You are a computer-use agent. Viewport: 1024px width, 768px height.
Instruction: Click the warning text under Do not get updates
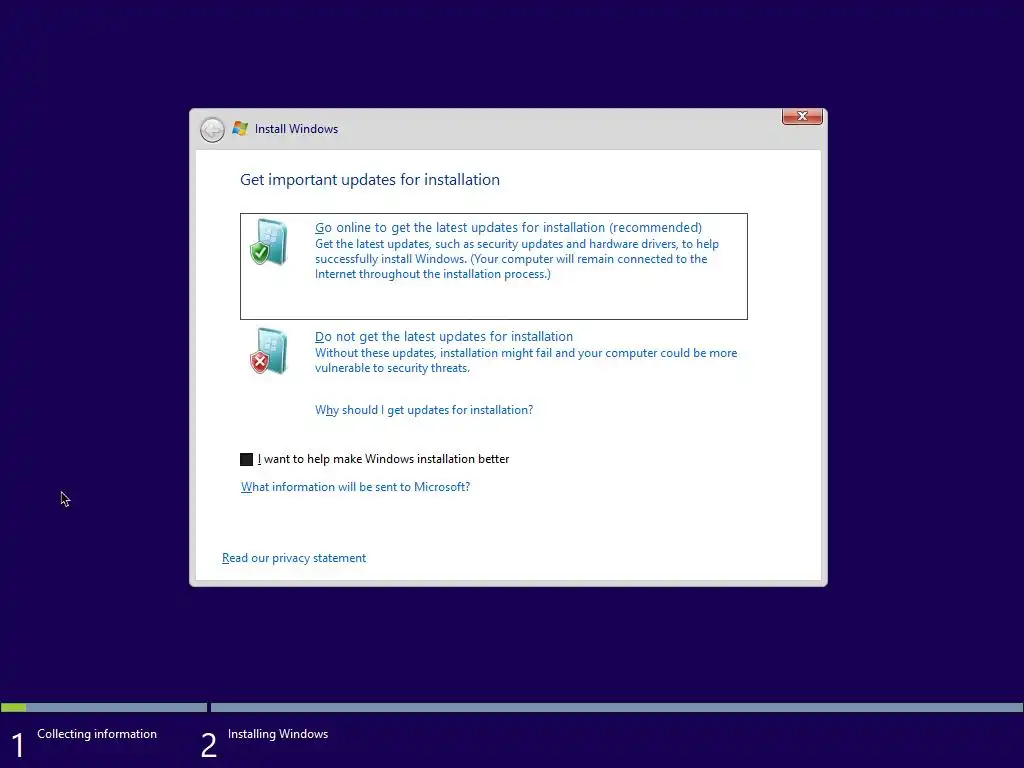(x=526, y=360)
